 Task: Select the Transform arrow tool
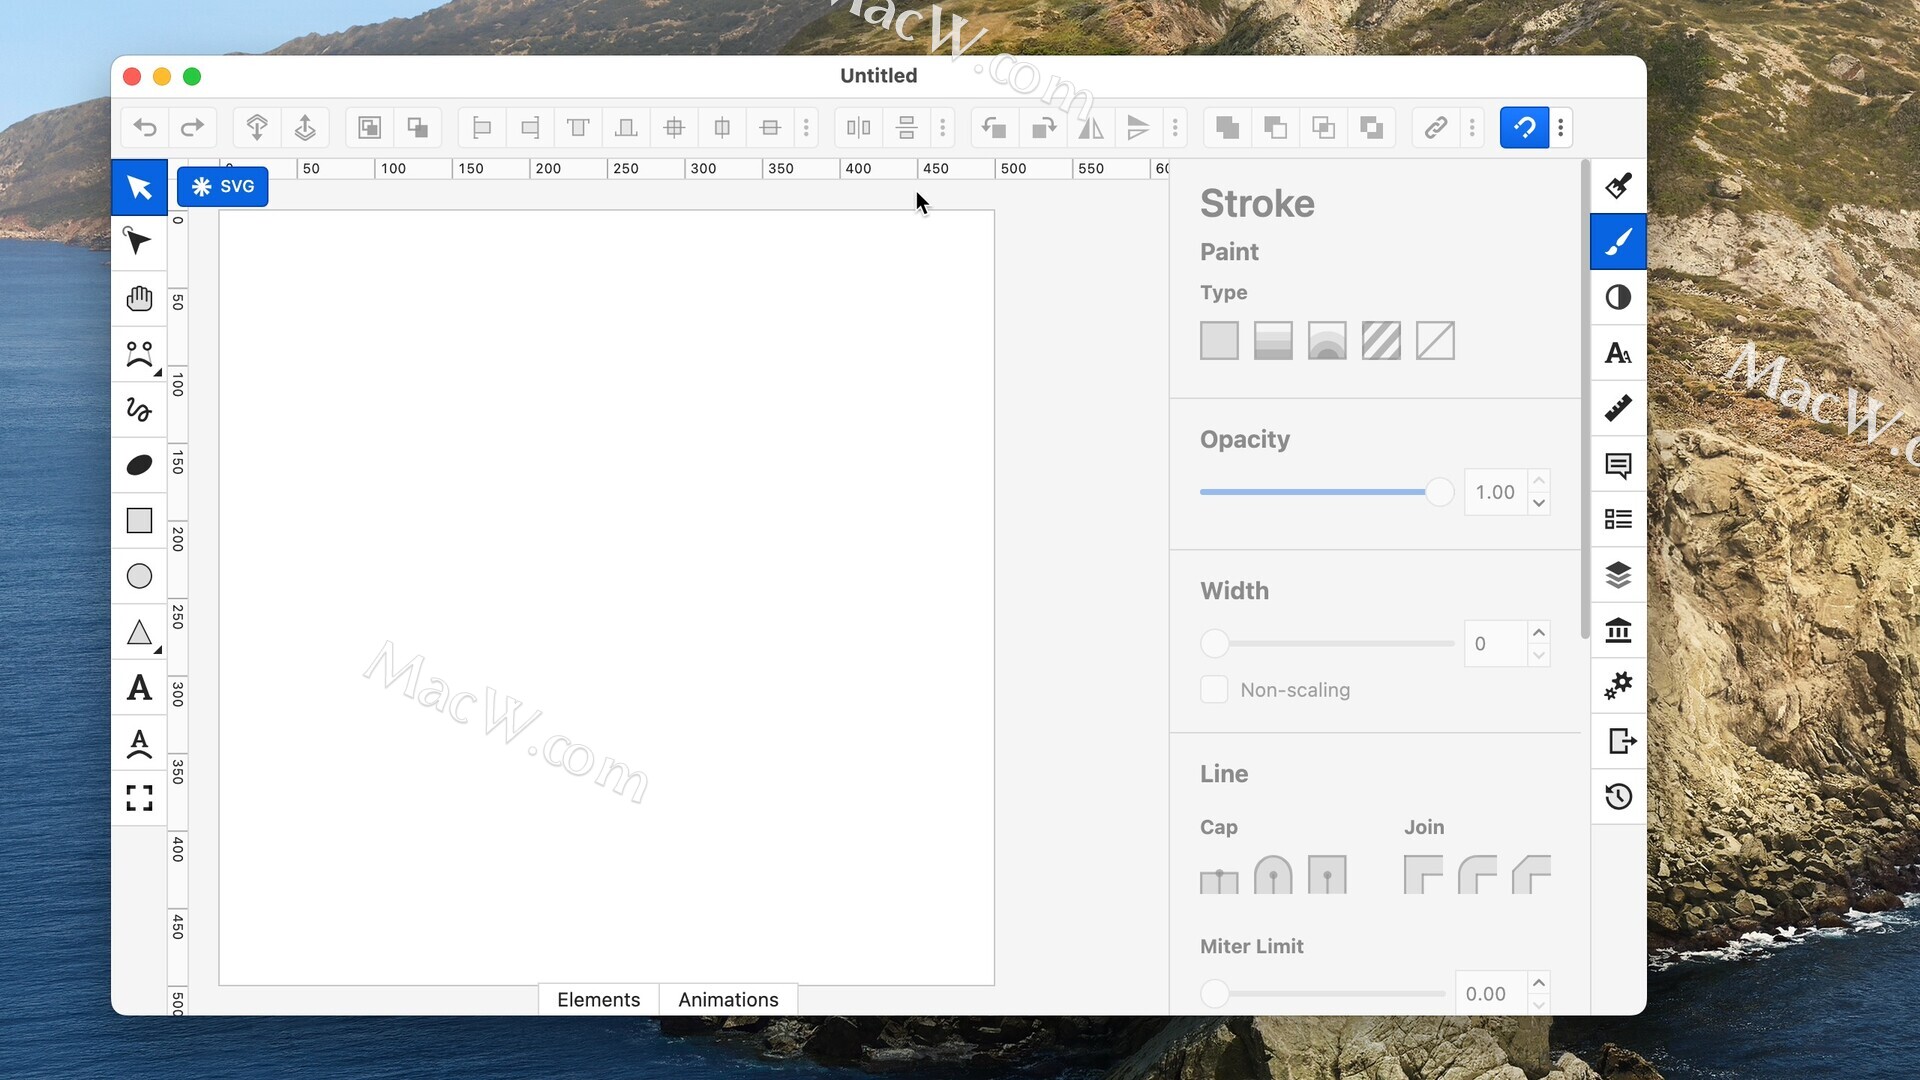pyautogui.click(x=139, y=187)
